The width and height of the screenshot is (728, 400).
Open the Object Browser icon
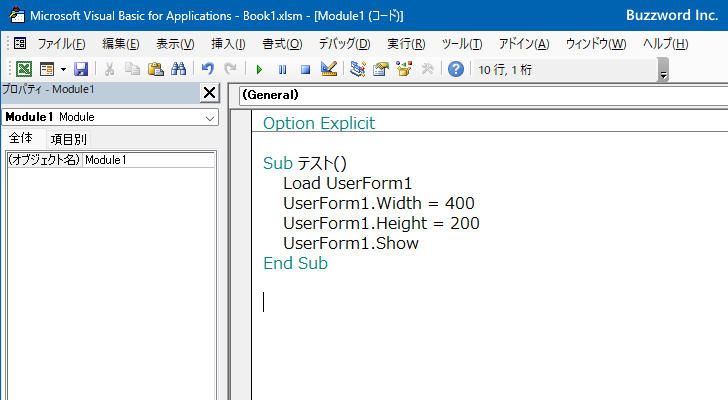404,69
